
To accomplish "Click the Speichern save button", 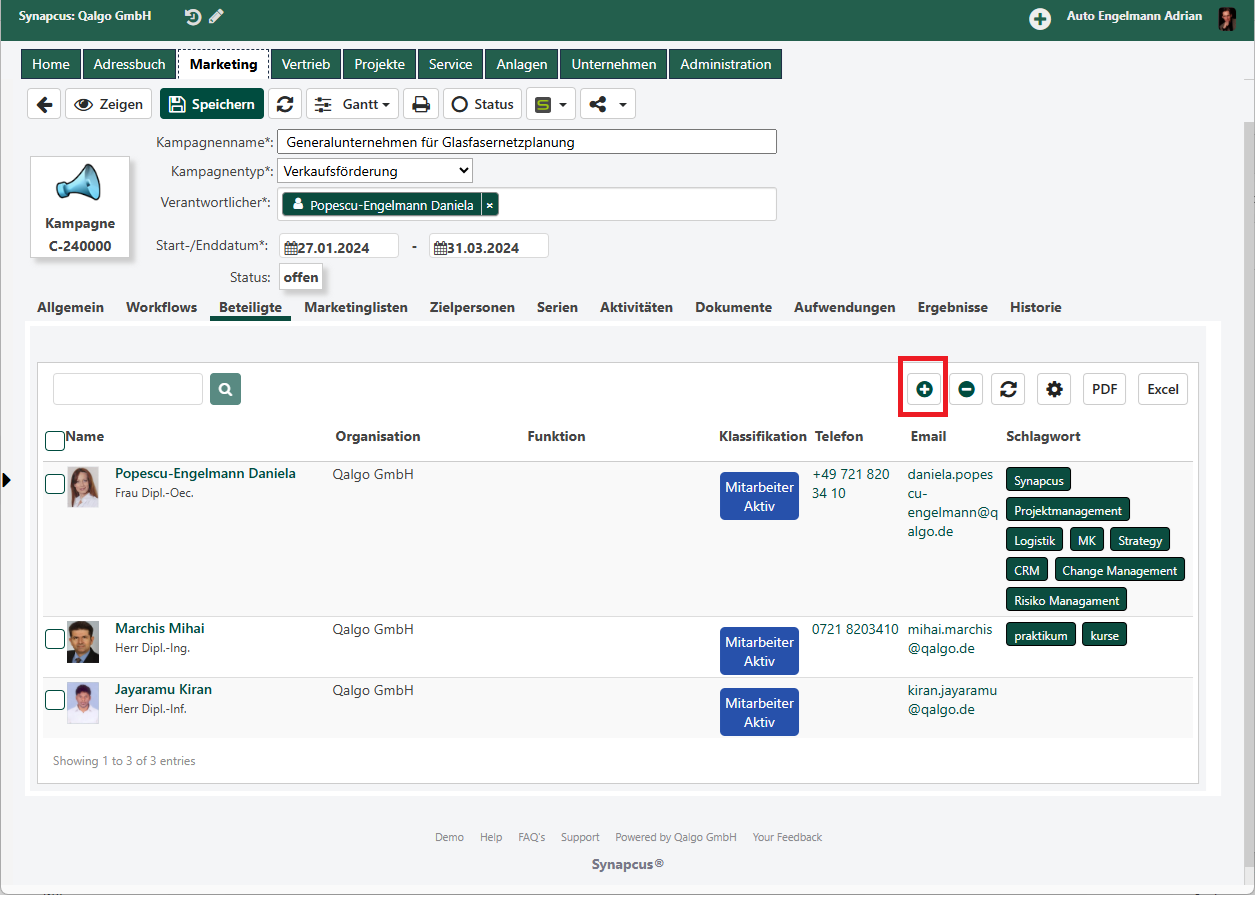I will pos(212,104).
